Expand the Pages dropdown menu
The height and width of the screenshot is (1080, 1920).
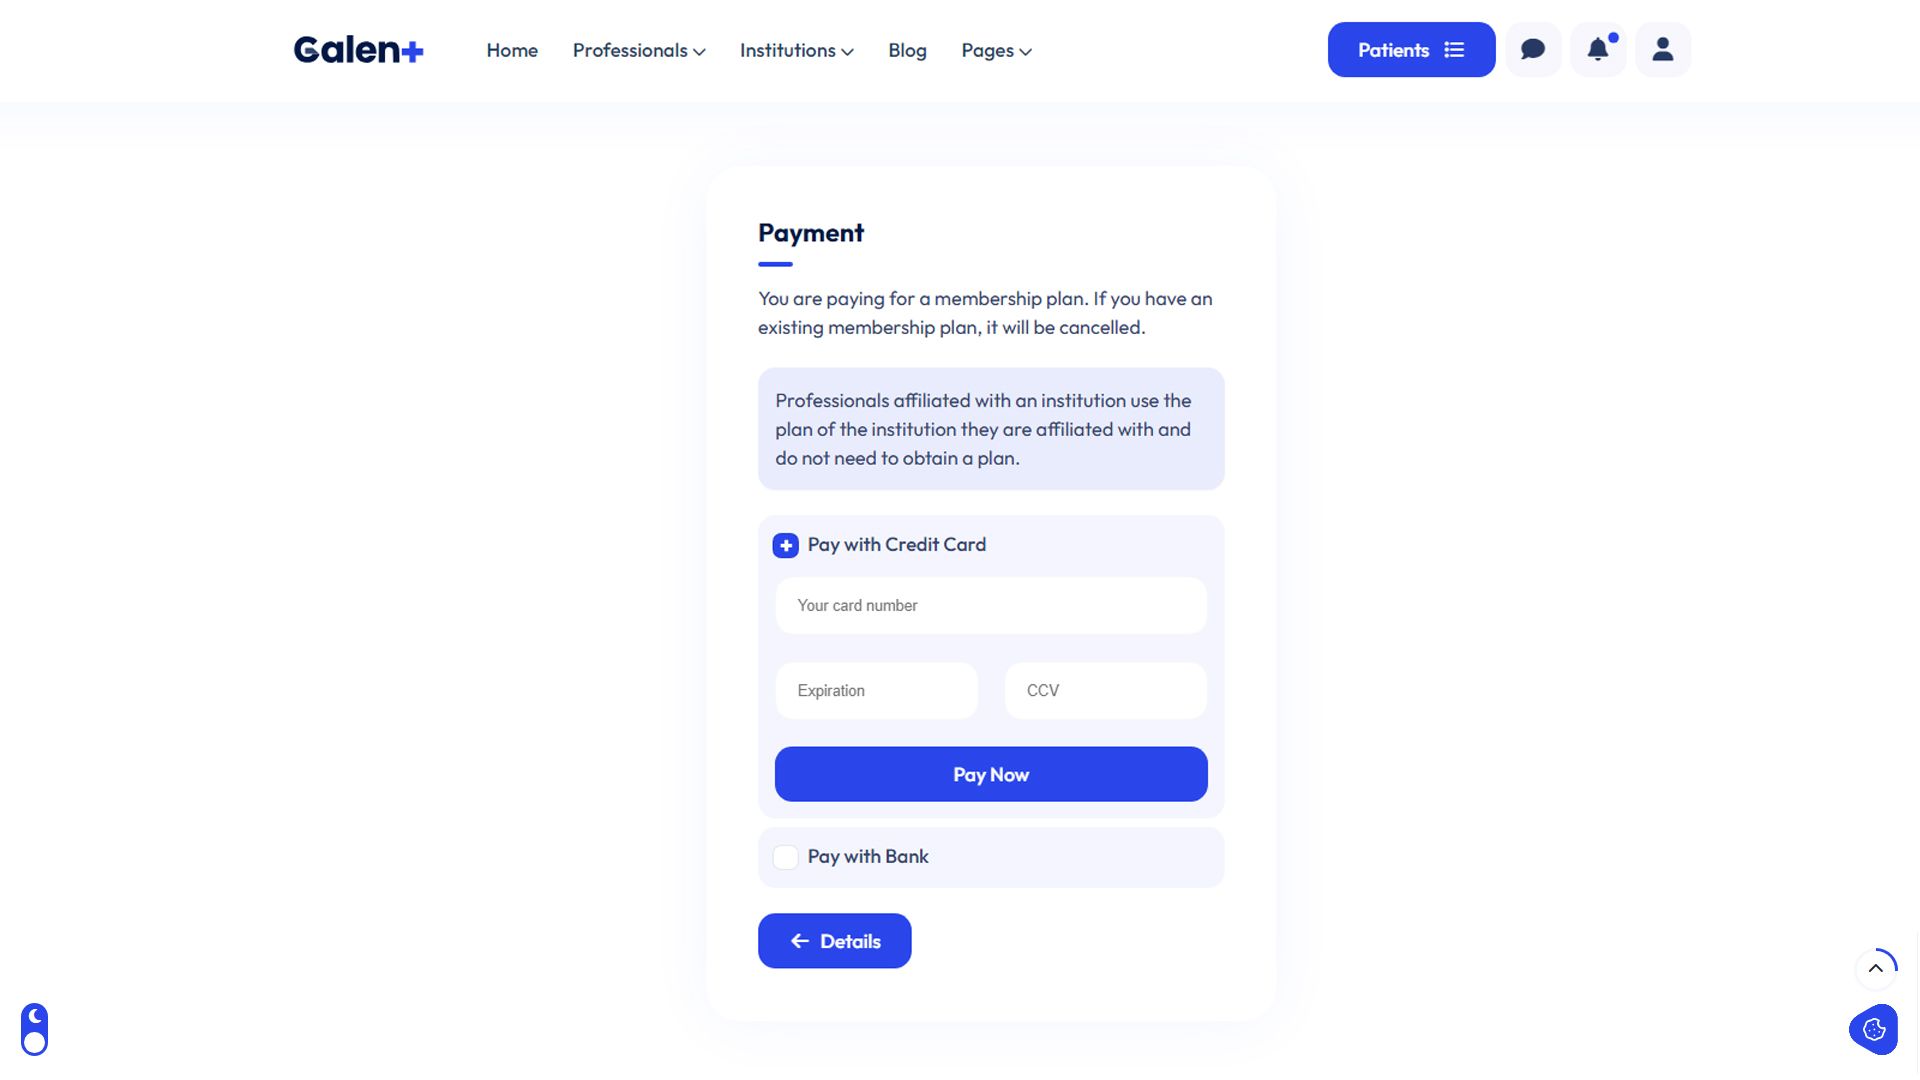996,50
